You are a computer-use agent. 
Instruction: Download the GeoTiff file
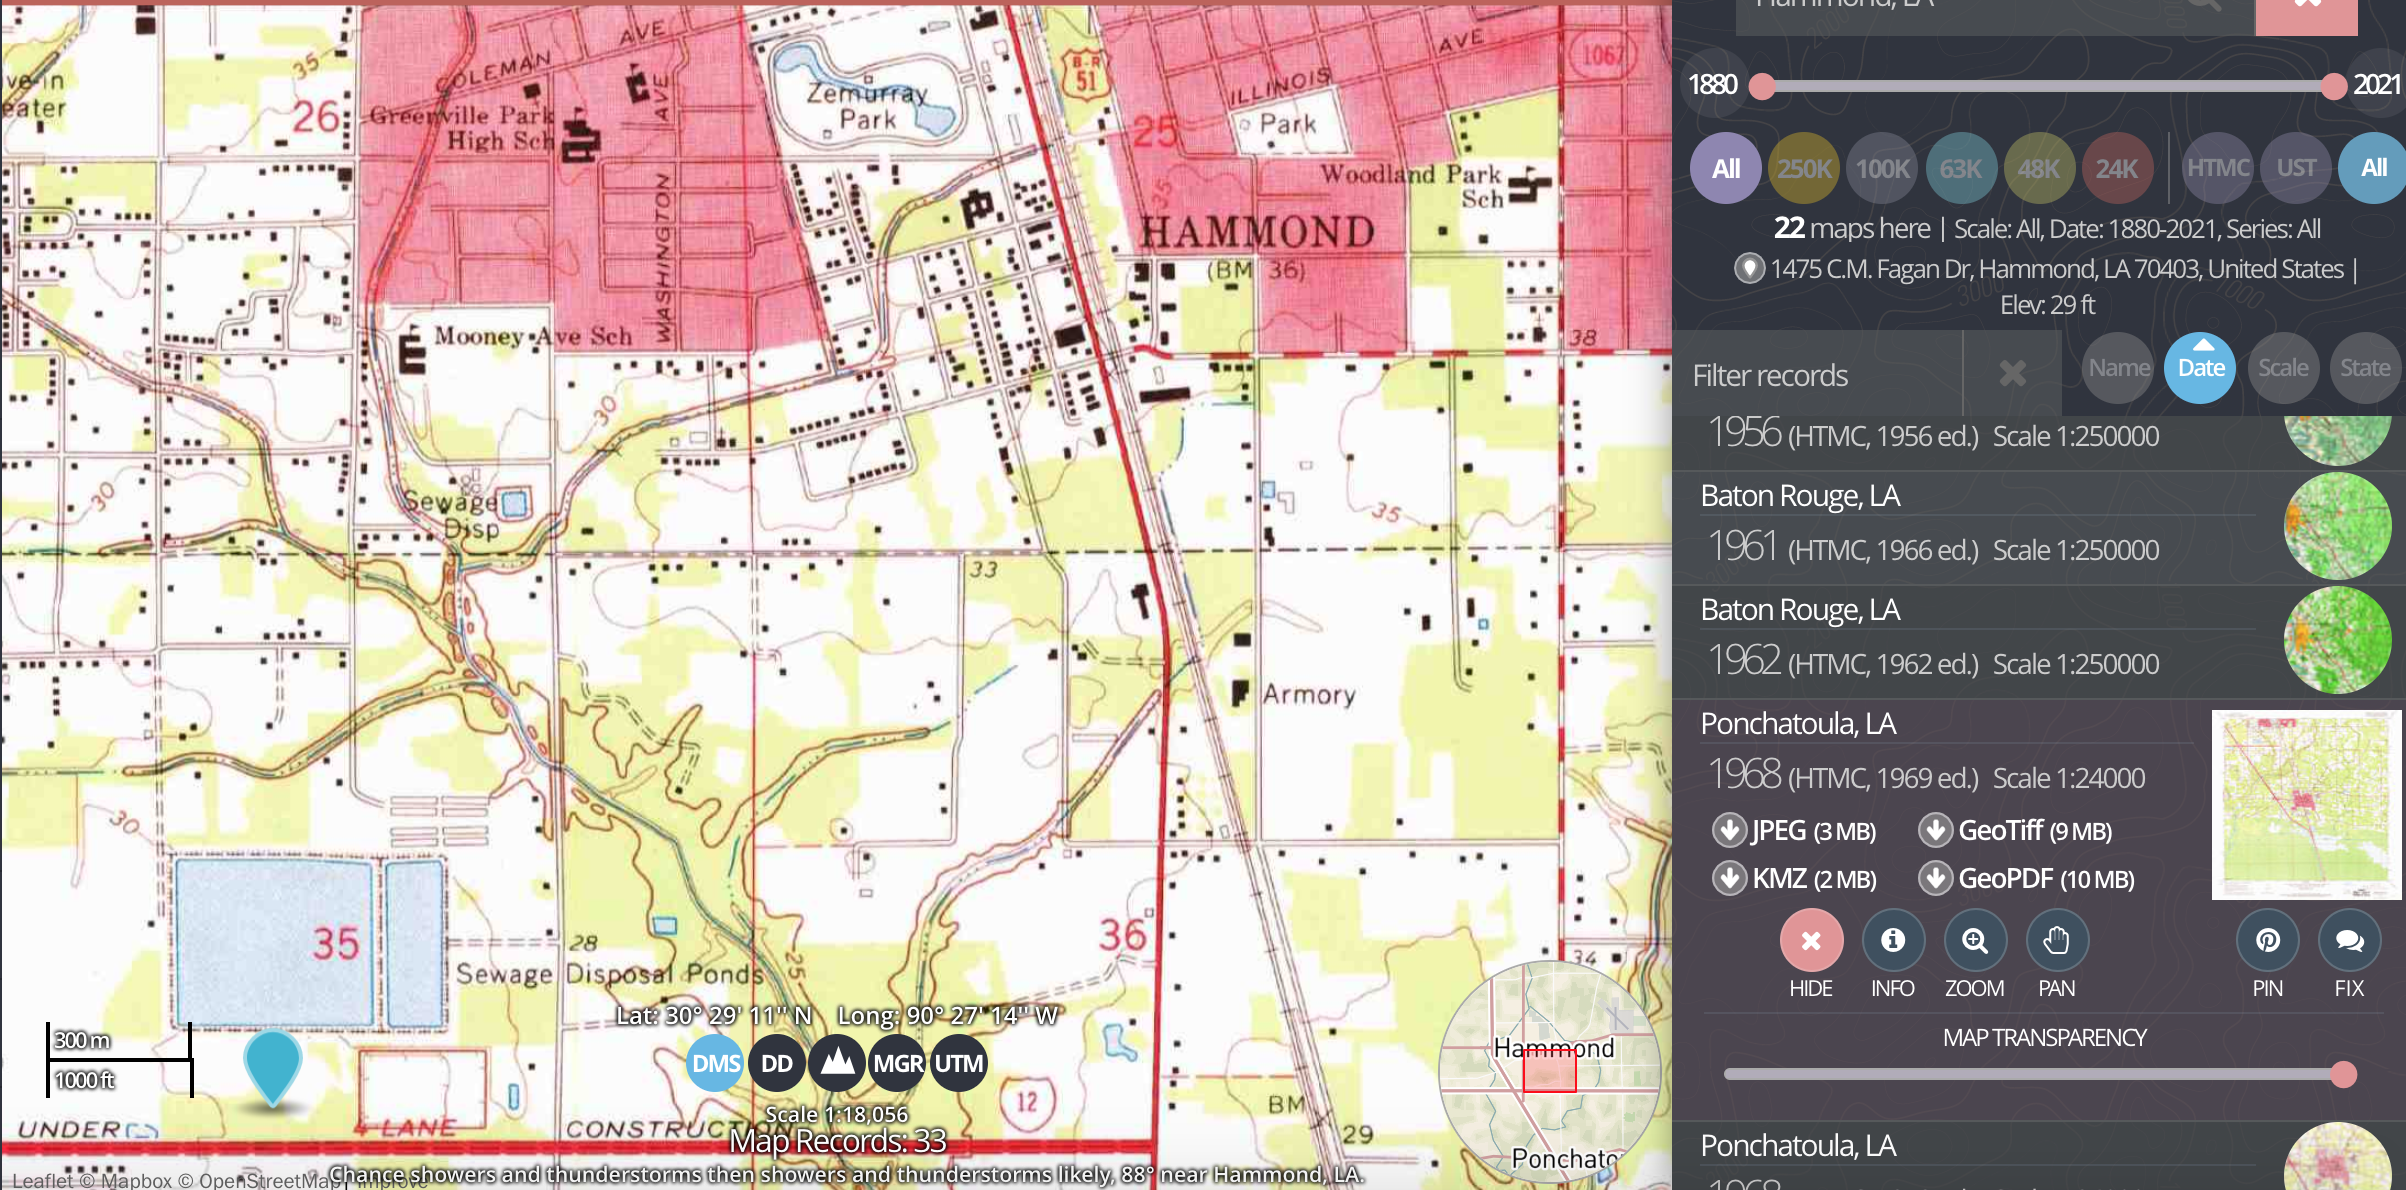2015,831
